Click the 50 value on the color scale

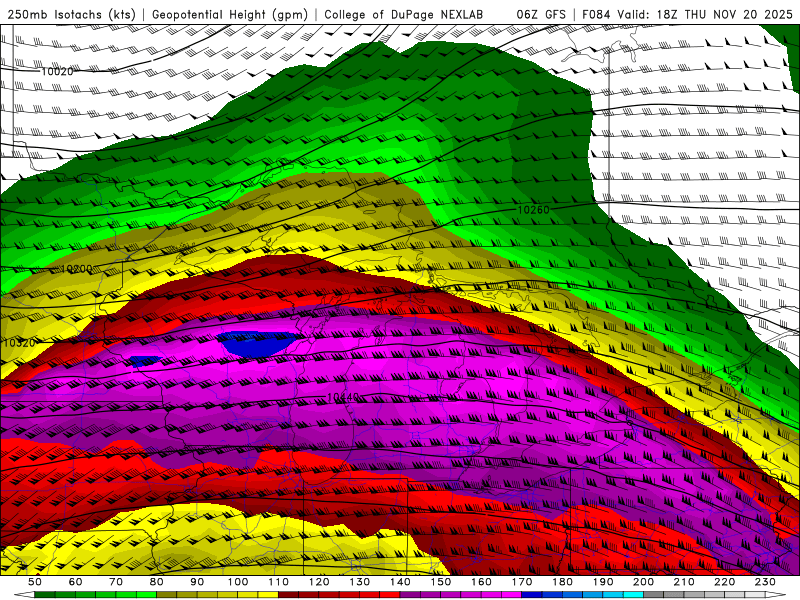pyautogui.click(x=35, y=582)
